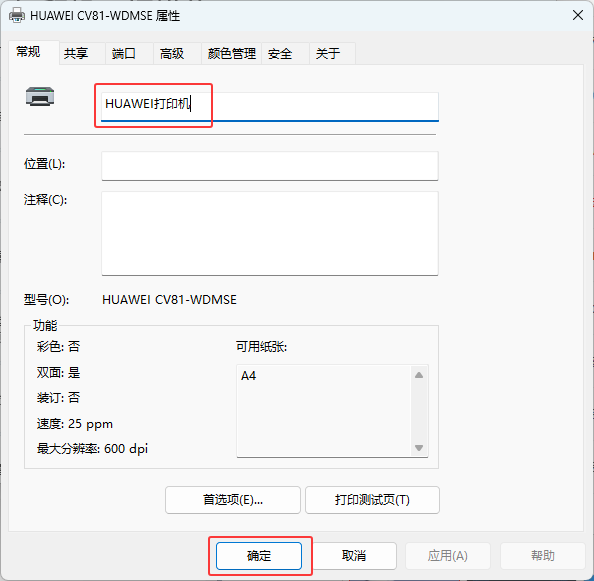
Task: Switch to the 安全 tab
Action: pos(286,53)
